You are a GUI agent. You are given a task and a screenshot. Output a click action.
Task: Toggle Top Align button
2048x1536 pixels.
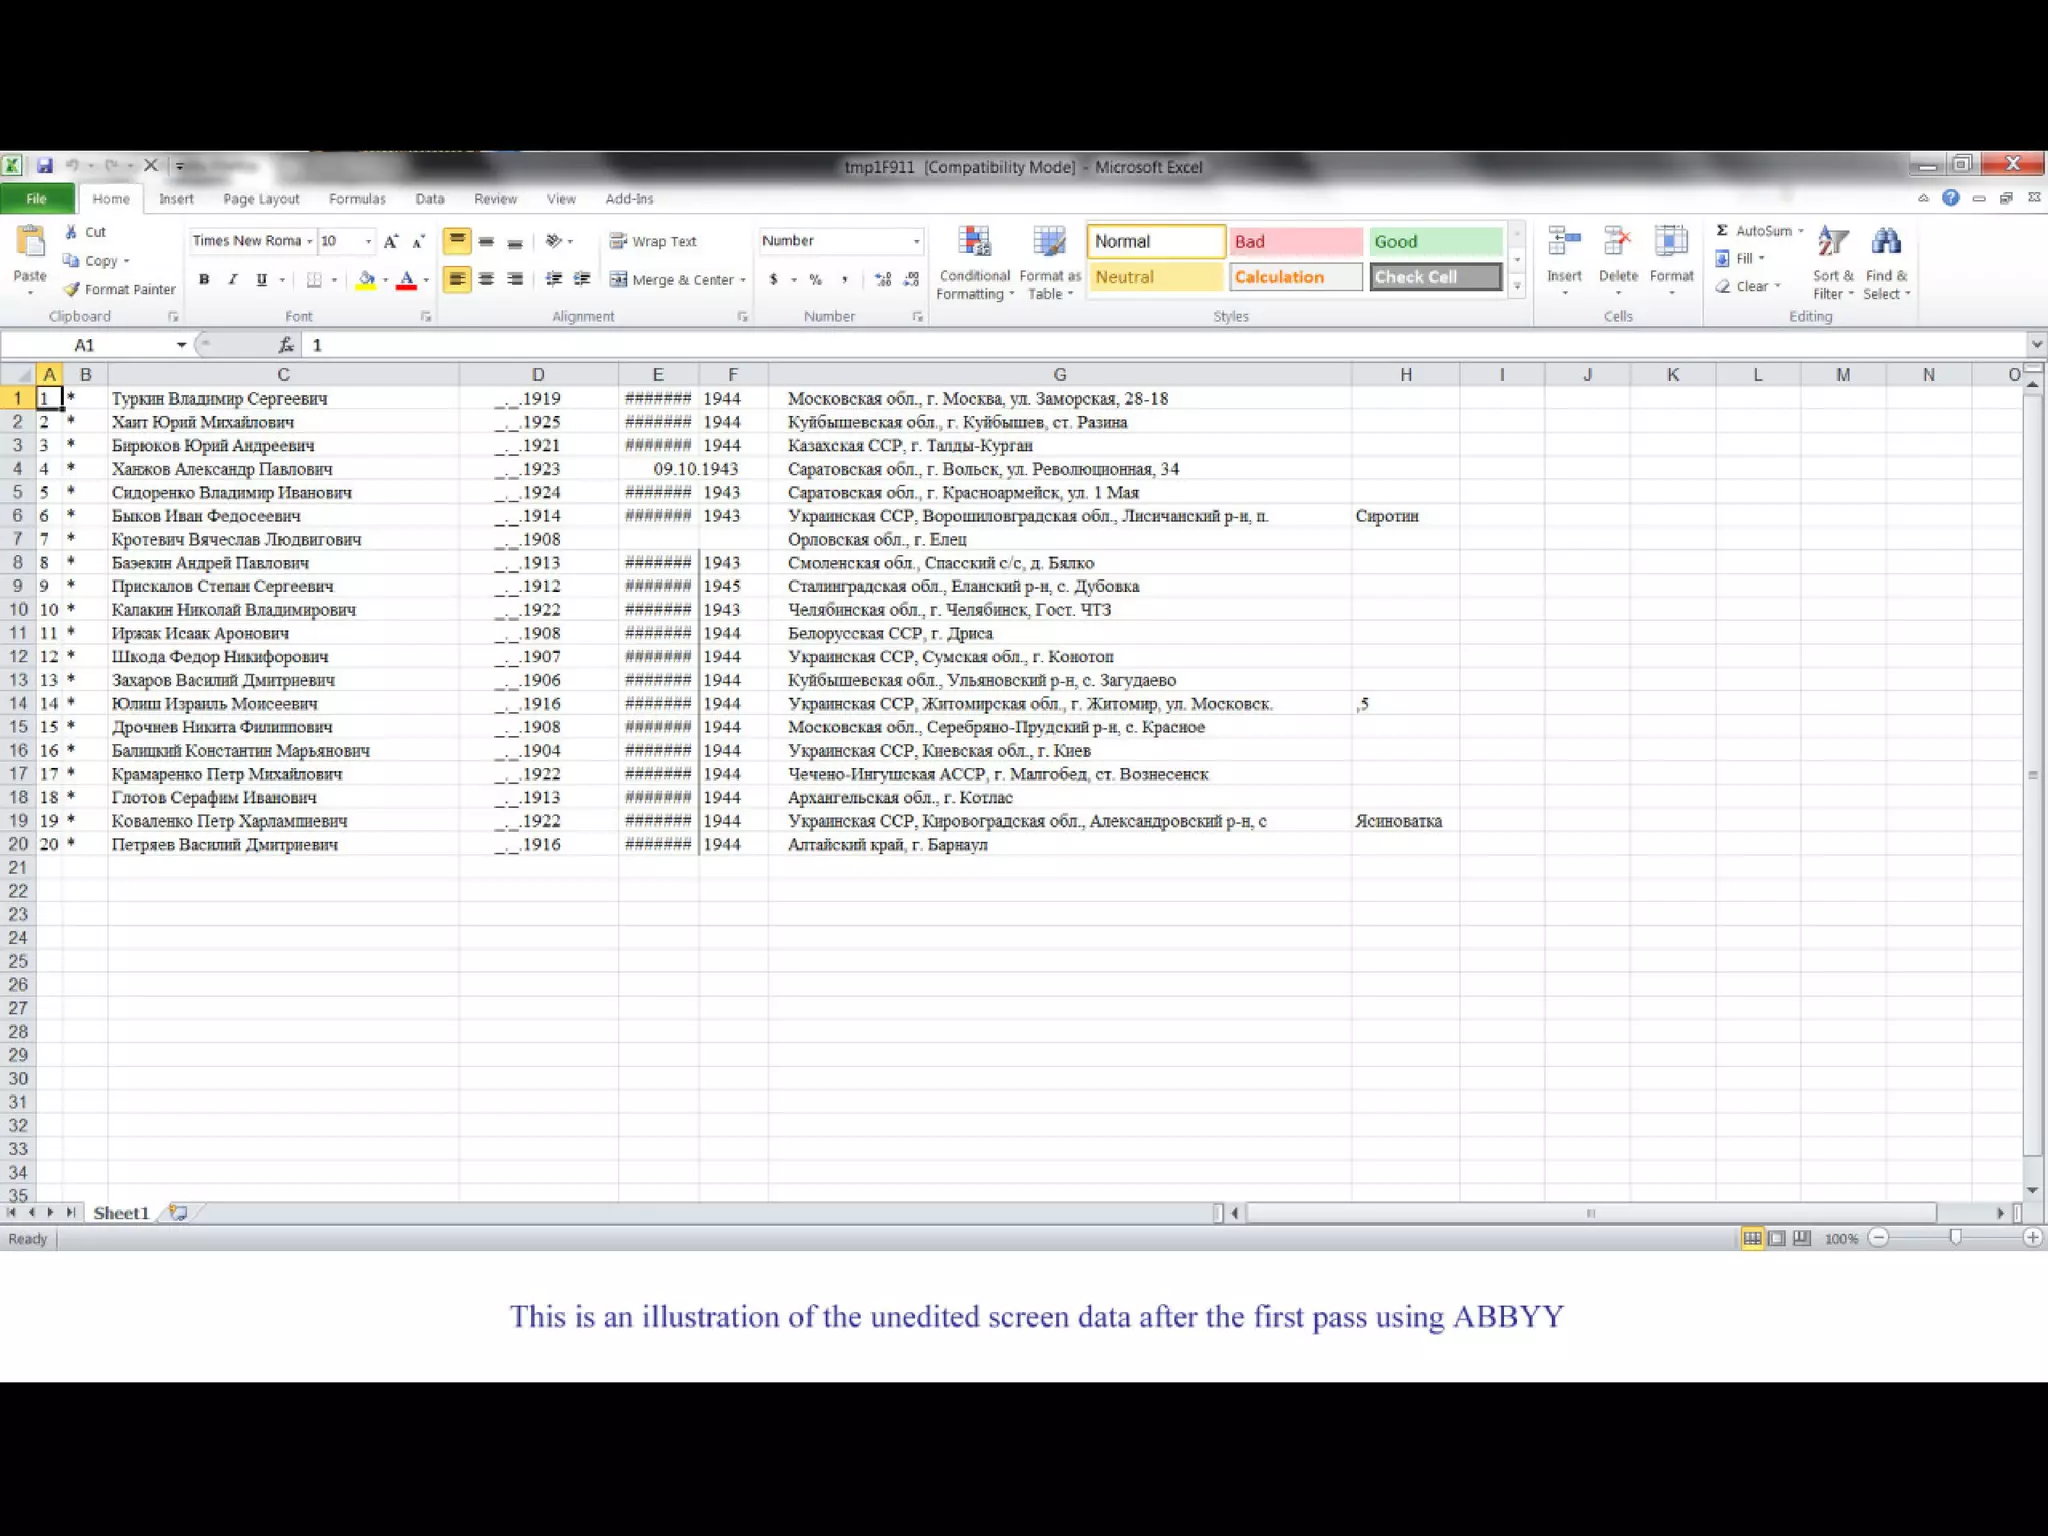(457, 241)
